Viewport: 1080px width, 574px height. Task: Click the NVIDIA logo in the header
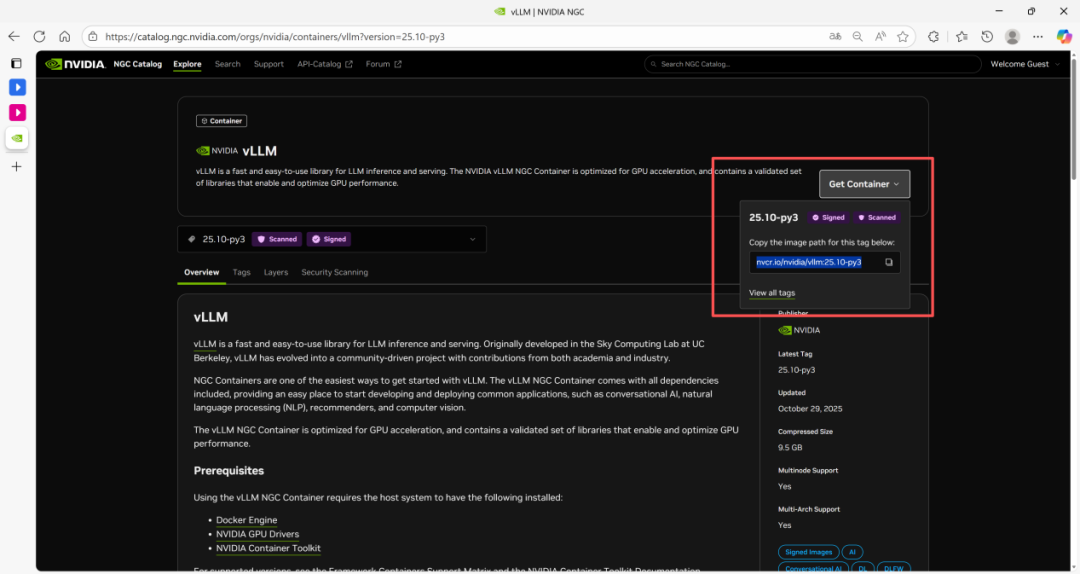pos(68,64)
